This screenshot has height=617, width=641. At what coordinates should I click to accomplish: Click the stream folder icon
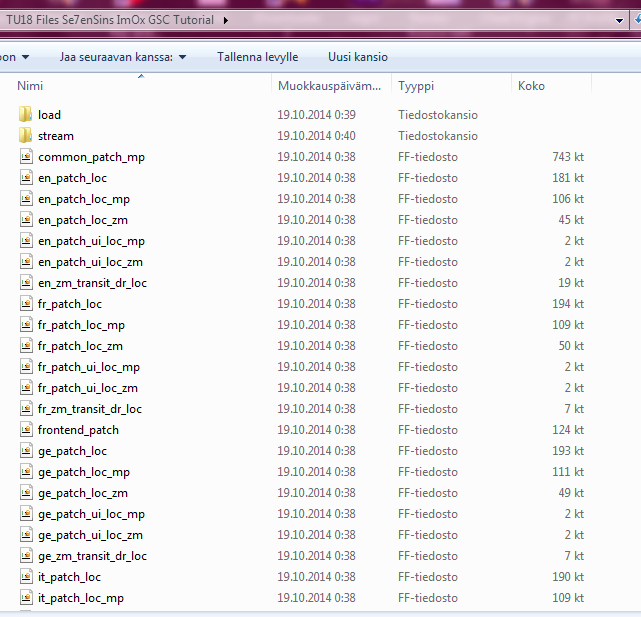tap(25, 135)
